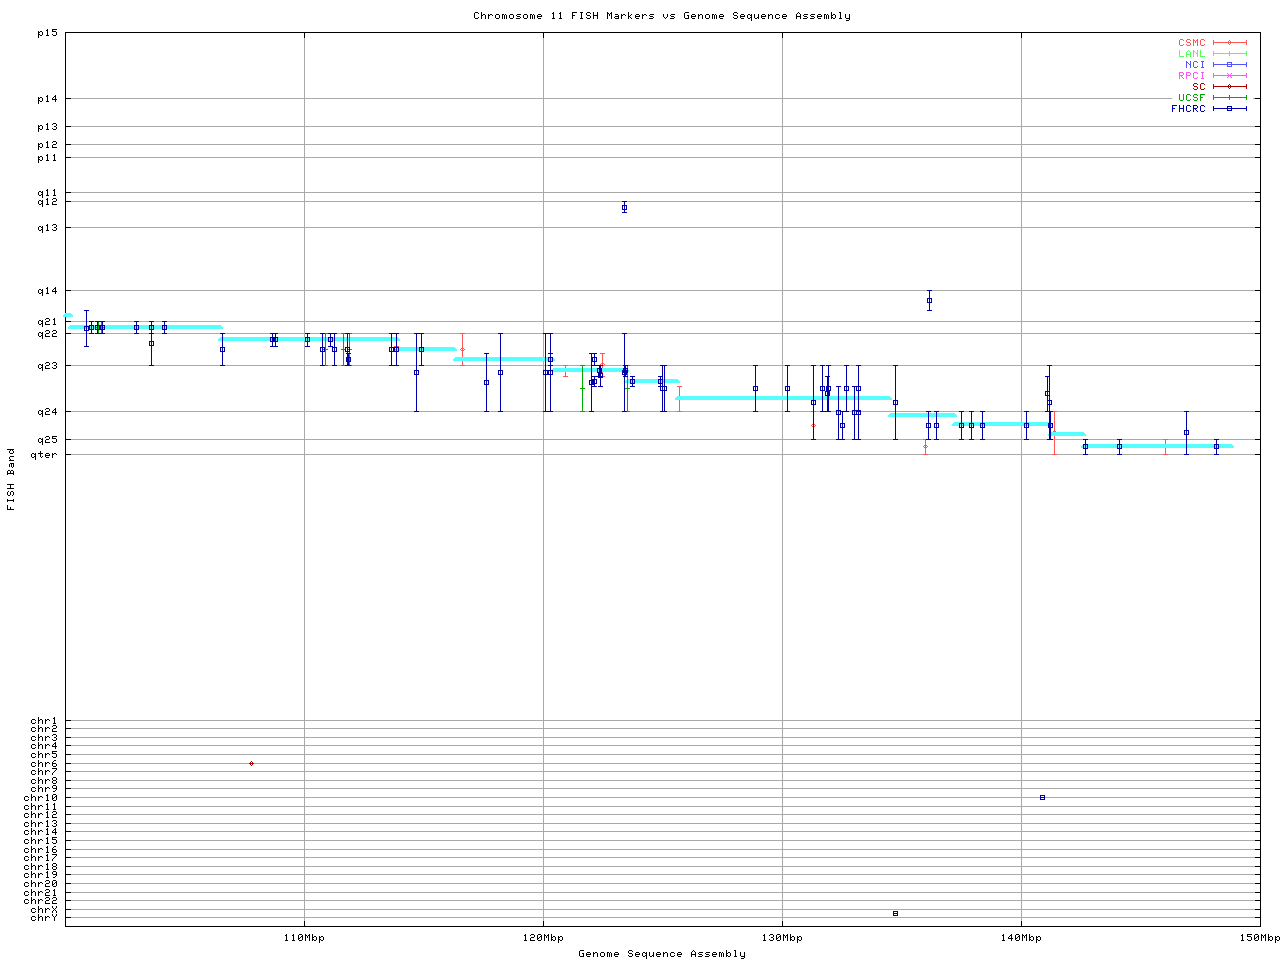
Task: Click the qter y-axis band label
Action: pos(45,455)
